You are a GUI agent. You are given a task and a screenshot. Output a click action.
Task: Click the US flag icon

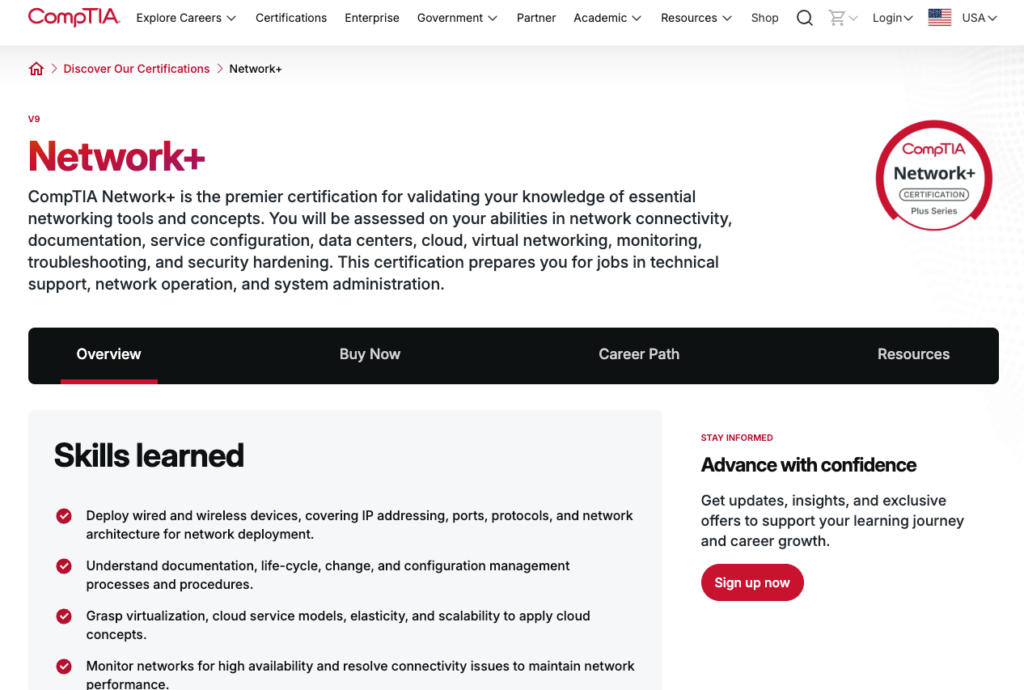[x=939, y=16]
